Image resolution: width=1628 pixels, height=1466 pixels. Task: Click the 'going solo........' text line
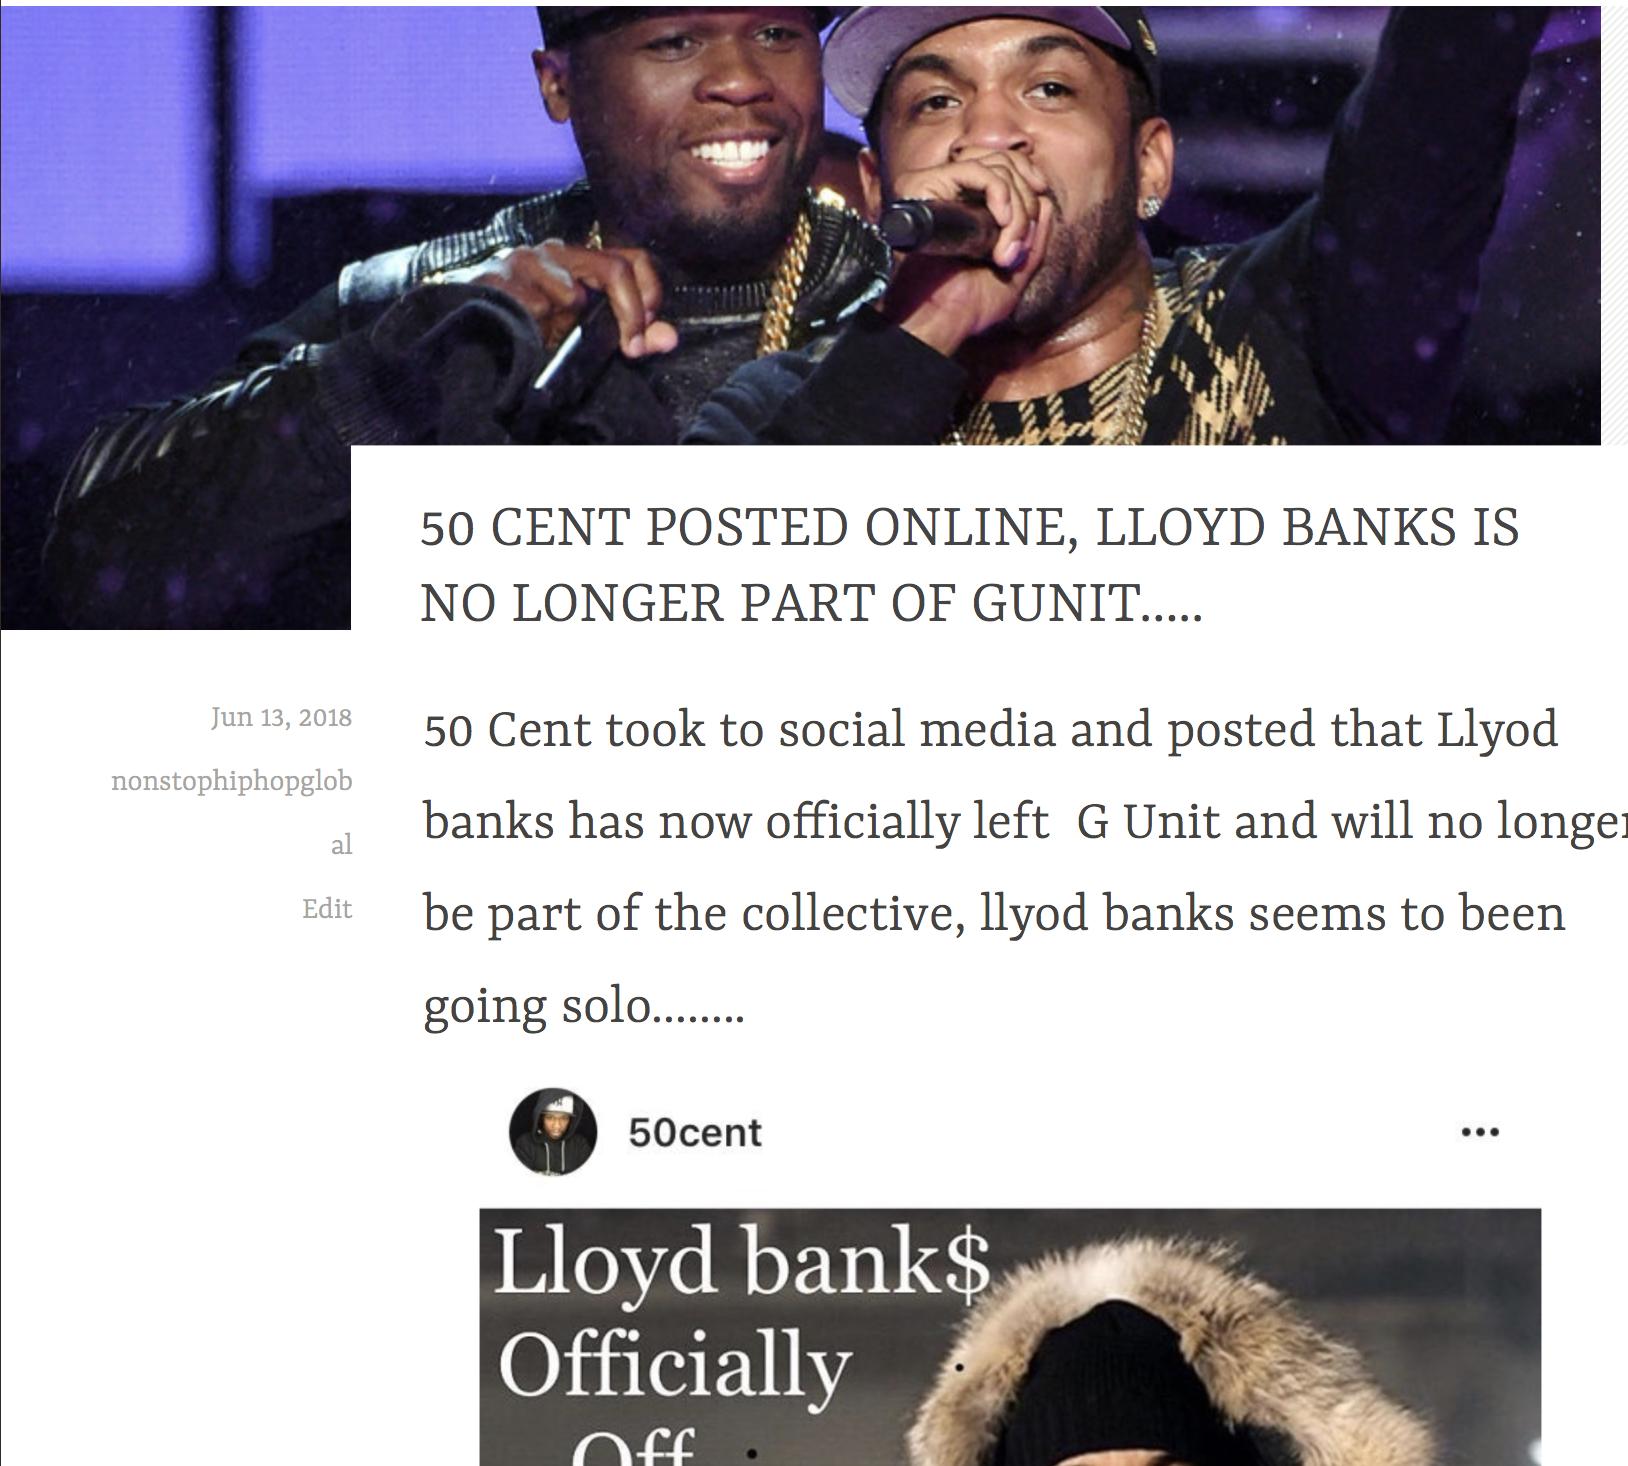tap(584, 1006)
